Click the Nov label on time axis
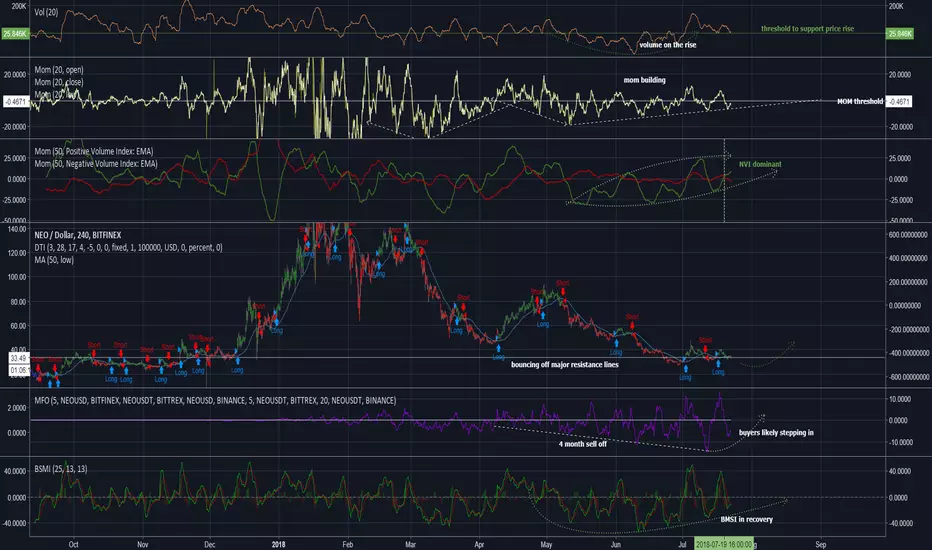The image size is (932, 550). [142, 544]
